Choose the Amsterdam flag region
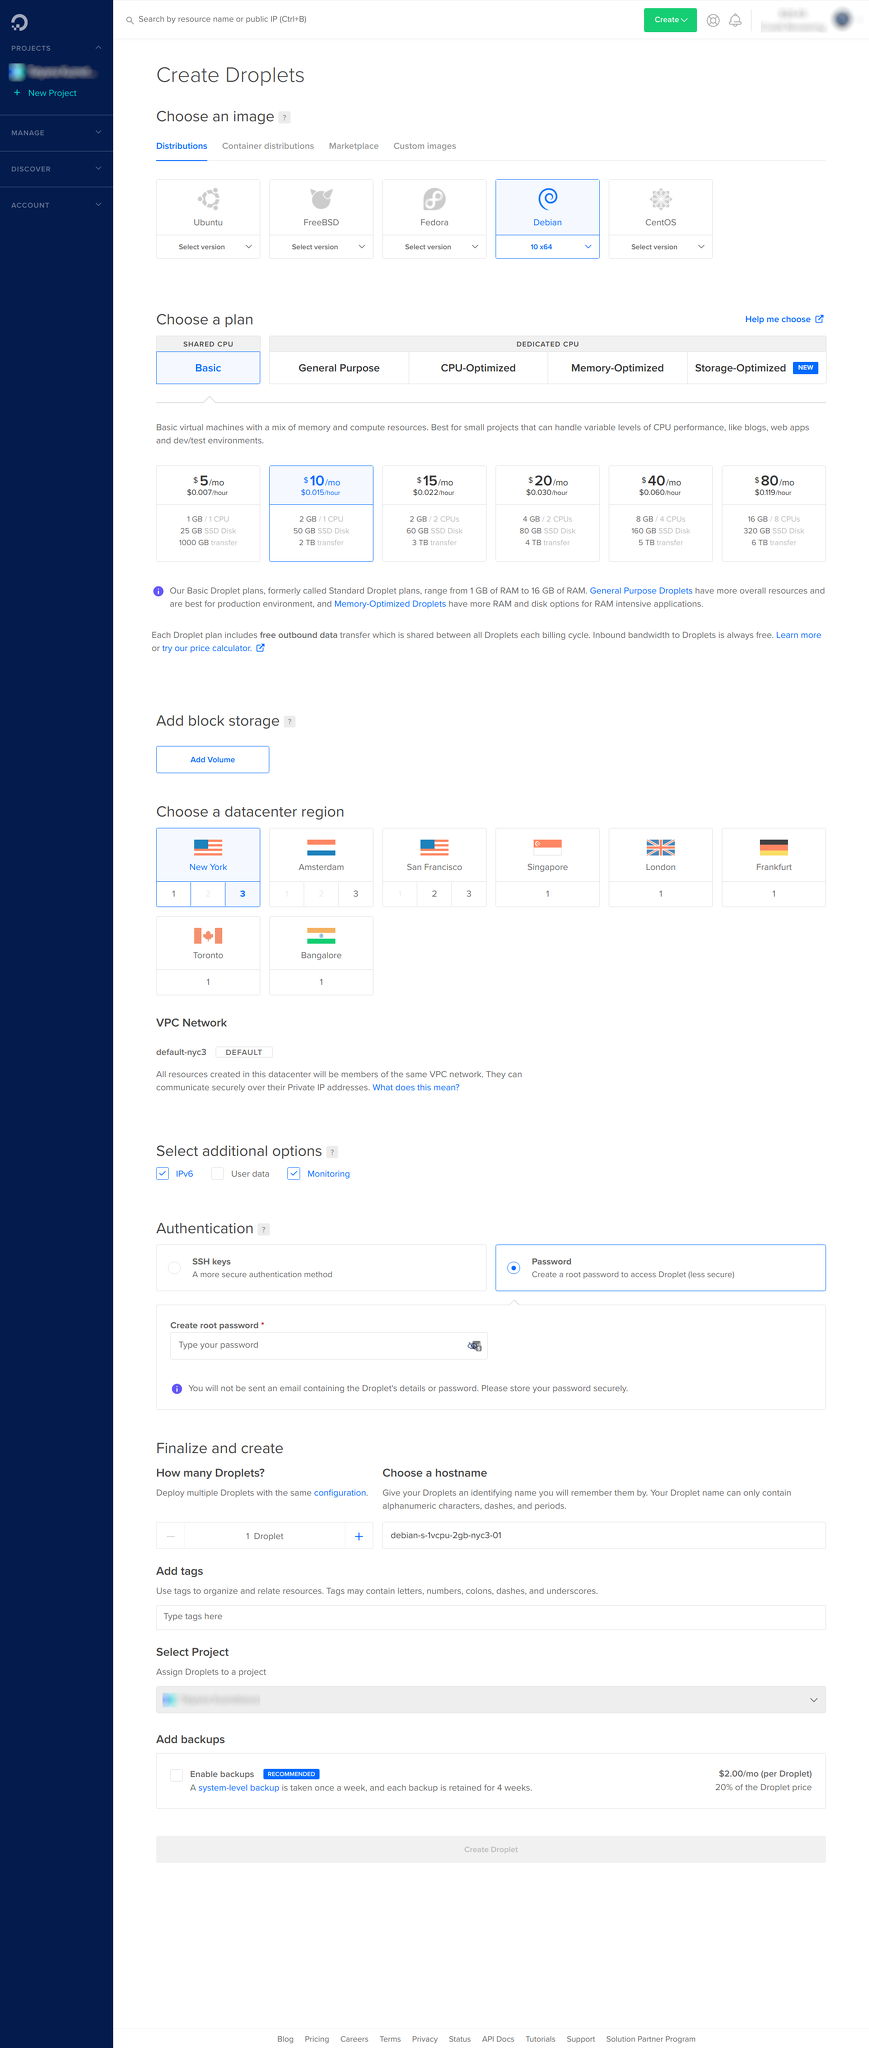Screen dimensions: 869x2048 [x=321, y=847]
